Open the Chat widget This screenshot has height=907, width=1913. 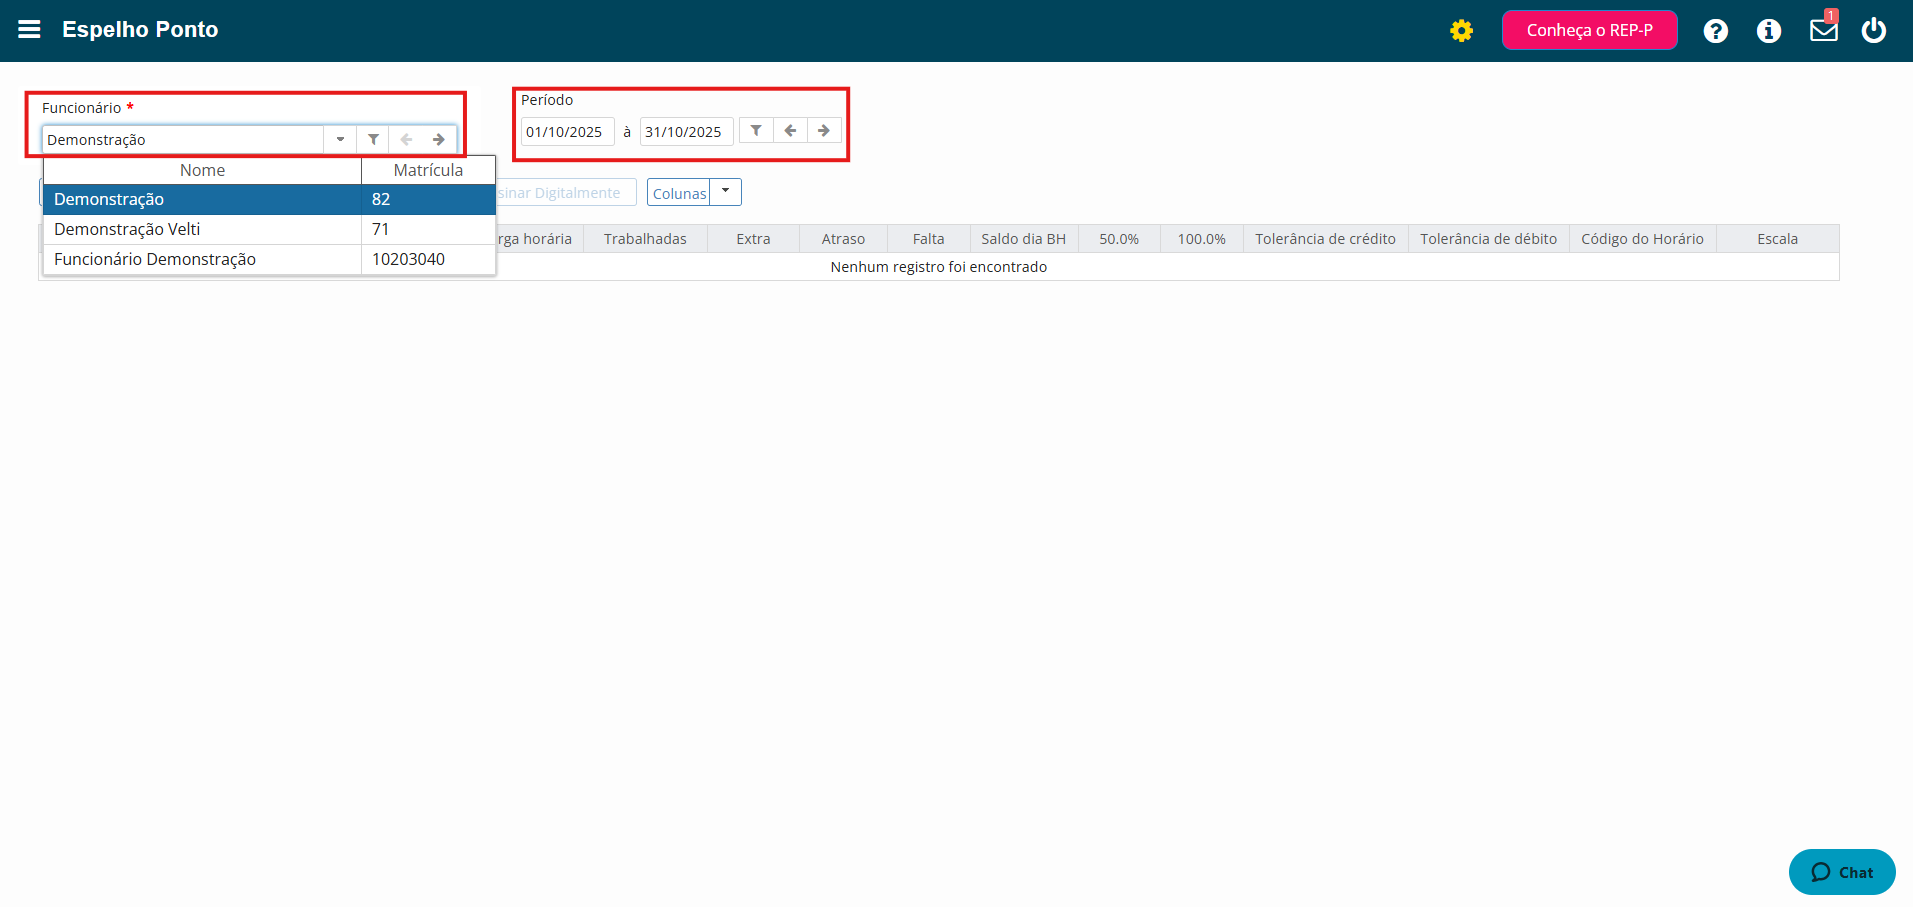[x=1842, y=872]
